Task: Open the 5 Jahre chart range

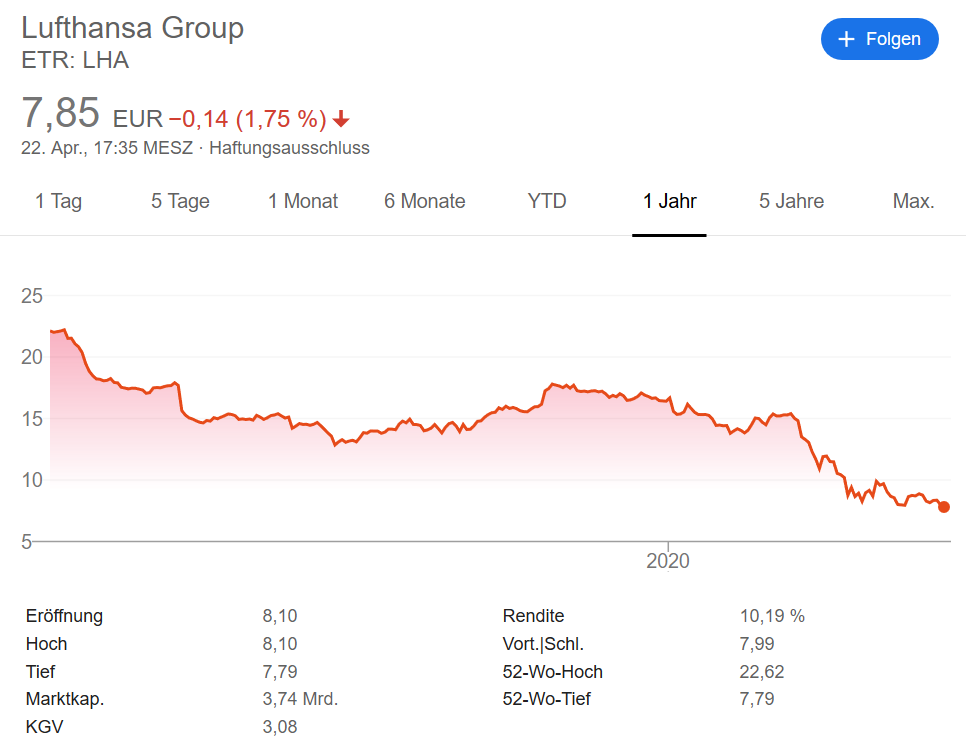Action: tap(791, 201)
